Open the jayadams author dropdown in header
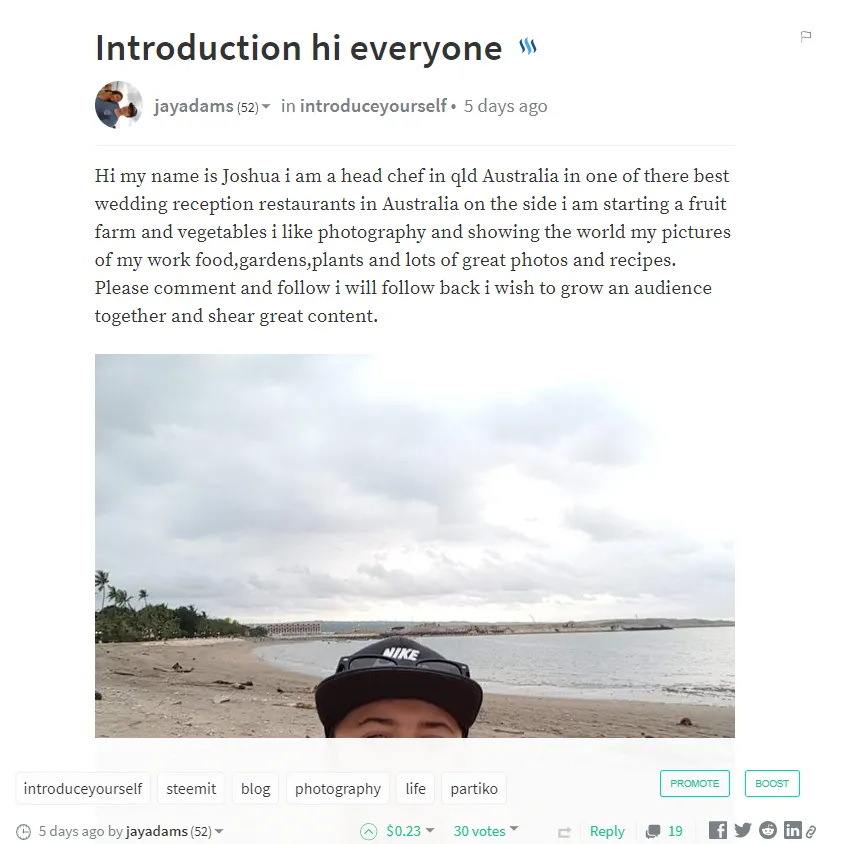855x844 pixels. pos(266,106)
